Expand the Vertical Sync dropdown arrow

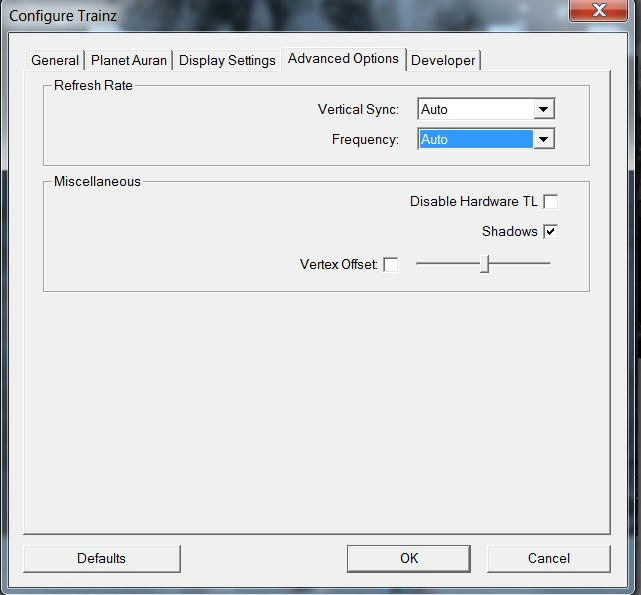click(x=543, y=109)
